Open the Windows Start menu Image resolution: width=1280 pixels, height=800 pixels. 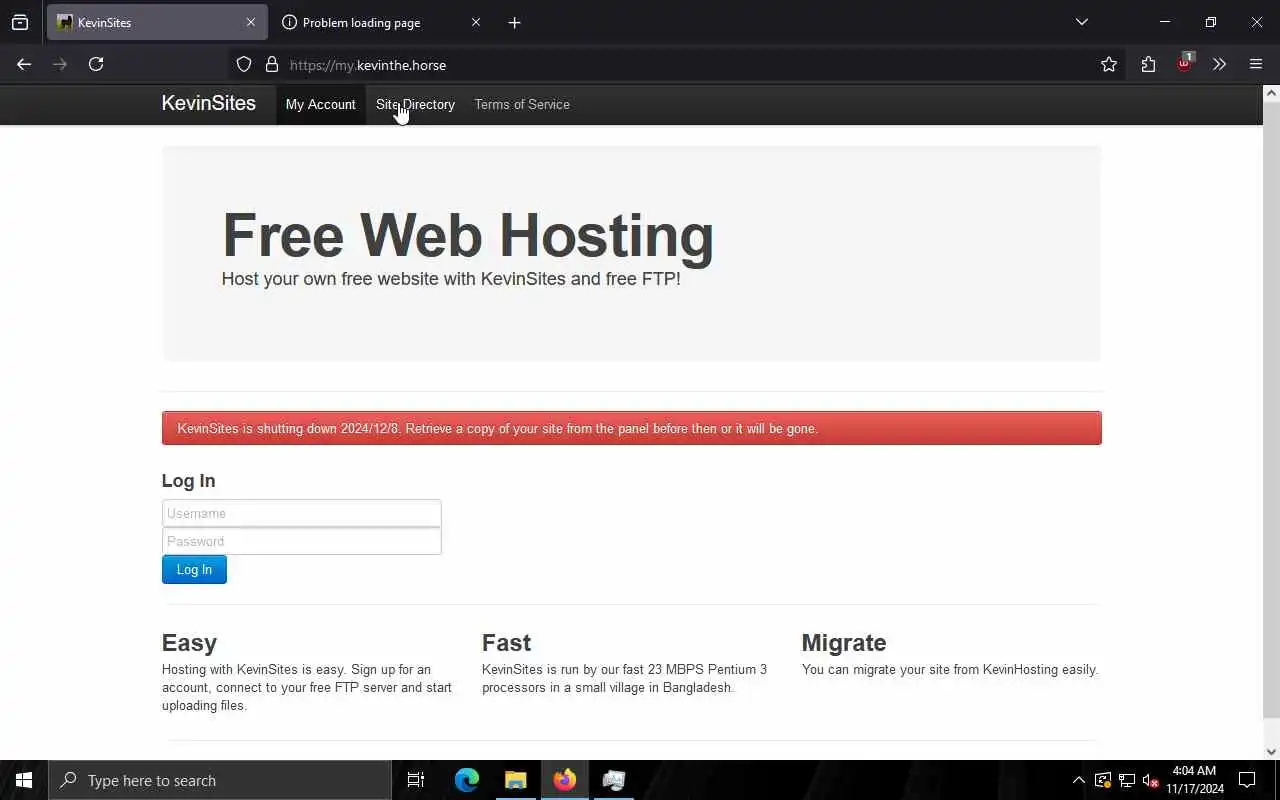pyautogui.click(x=24, y=780)
